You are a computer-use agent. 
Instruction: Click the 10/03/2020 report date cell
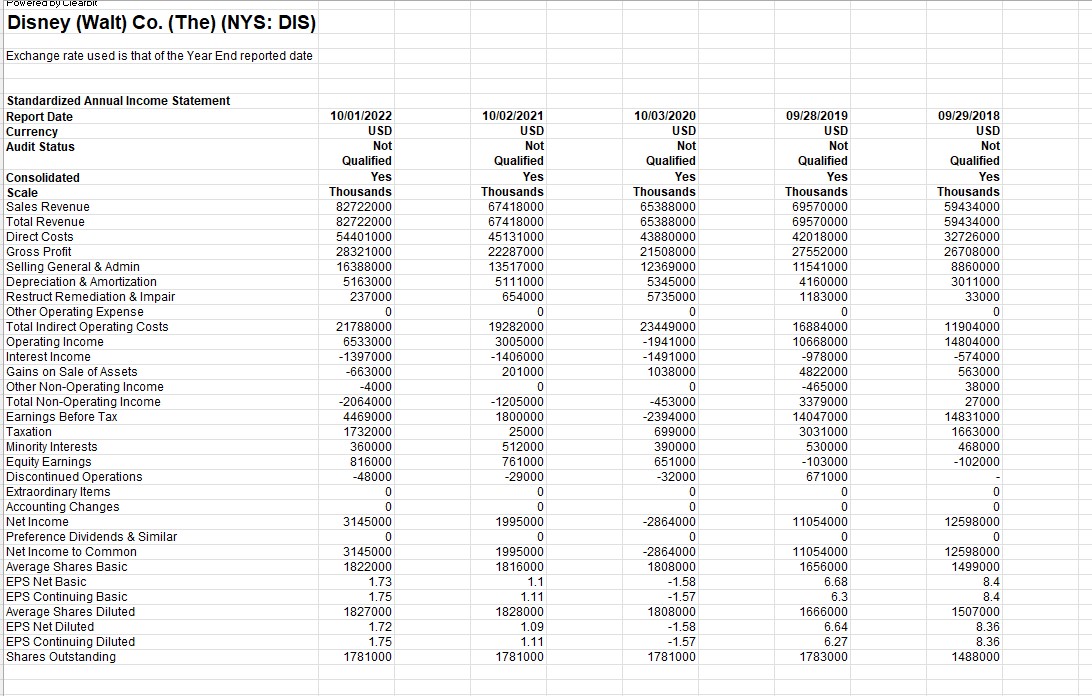664,116
